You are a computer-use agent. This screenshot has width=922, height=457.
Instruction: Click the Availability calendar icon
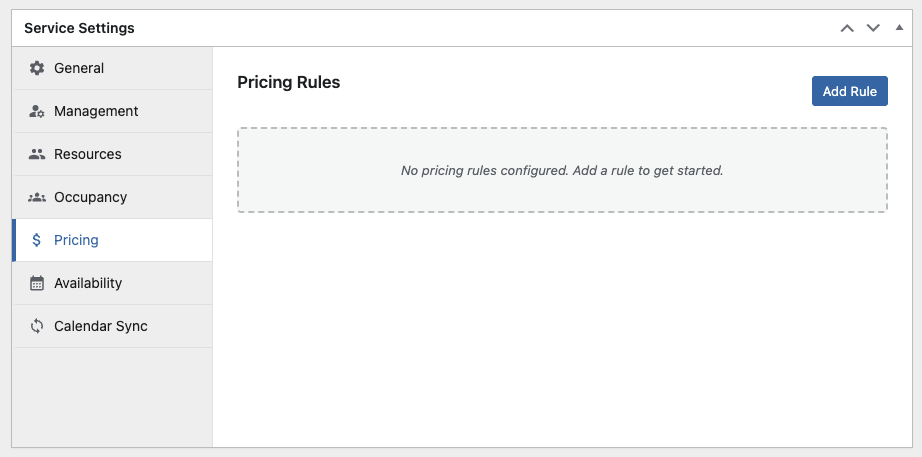click(37, 283)
